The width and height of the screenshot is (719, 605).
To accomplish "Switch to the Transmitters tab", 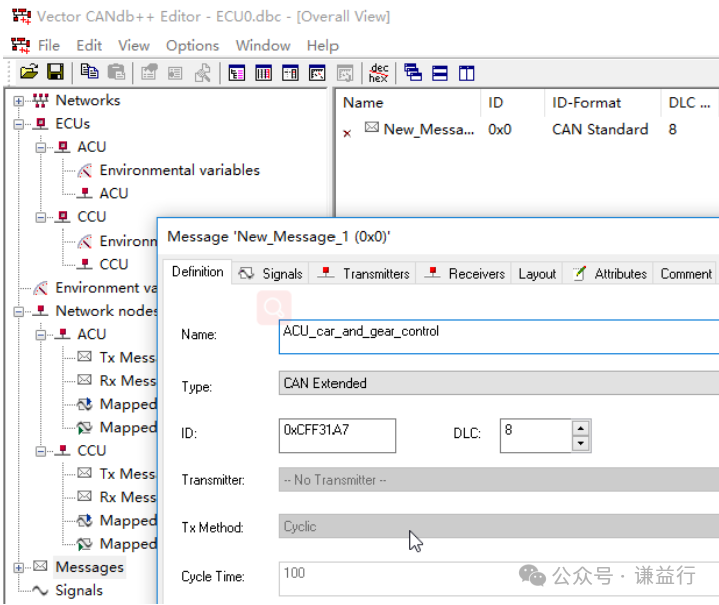I will pyautogui.click(x=363, y=273).
